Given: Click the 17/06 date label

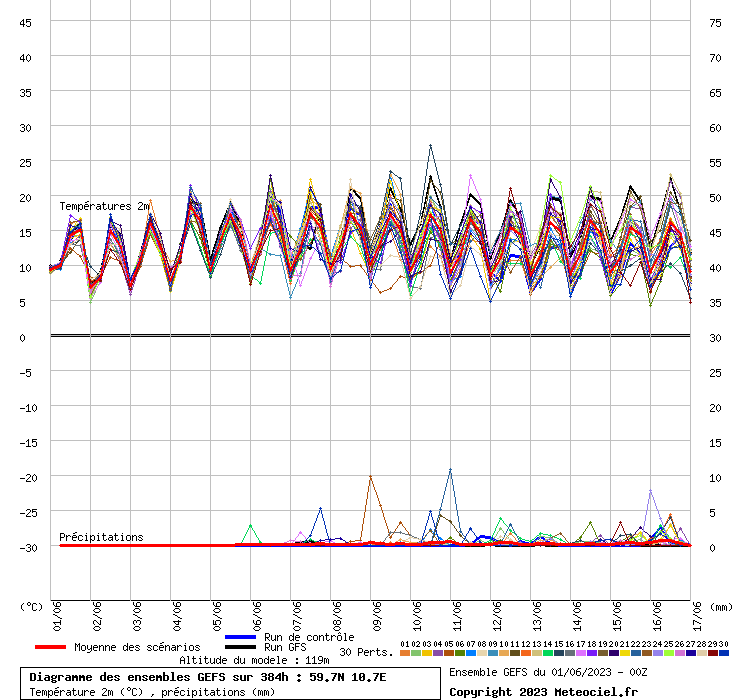Looking at the screenshot, I should 697,616.
